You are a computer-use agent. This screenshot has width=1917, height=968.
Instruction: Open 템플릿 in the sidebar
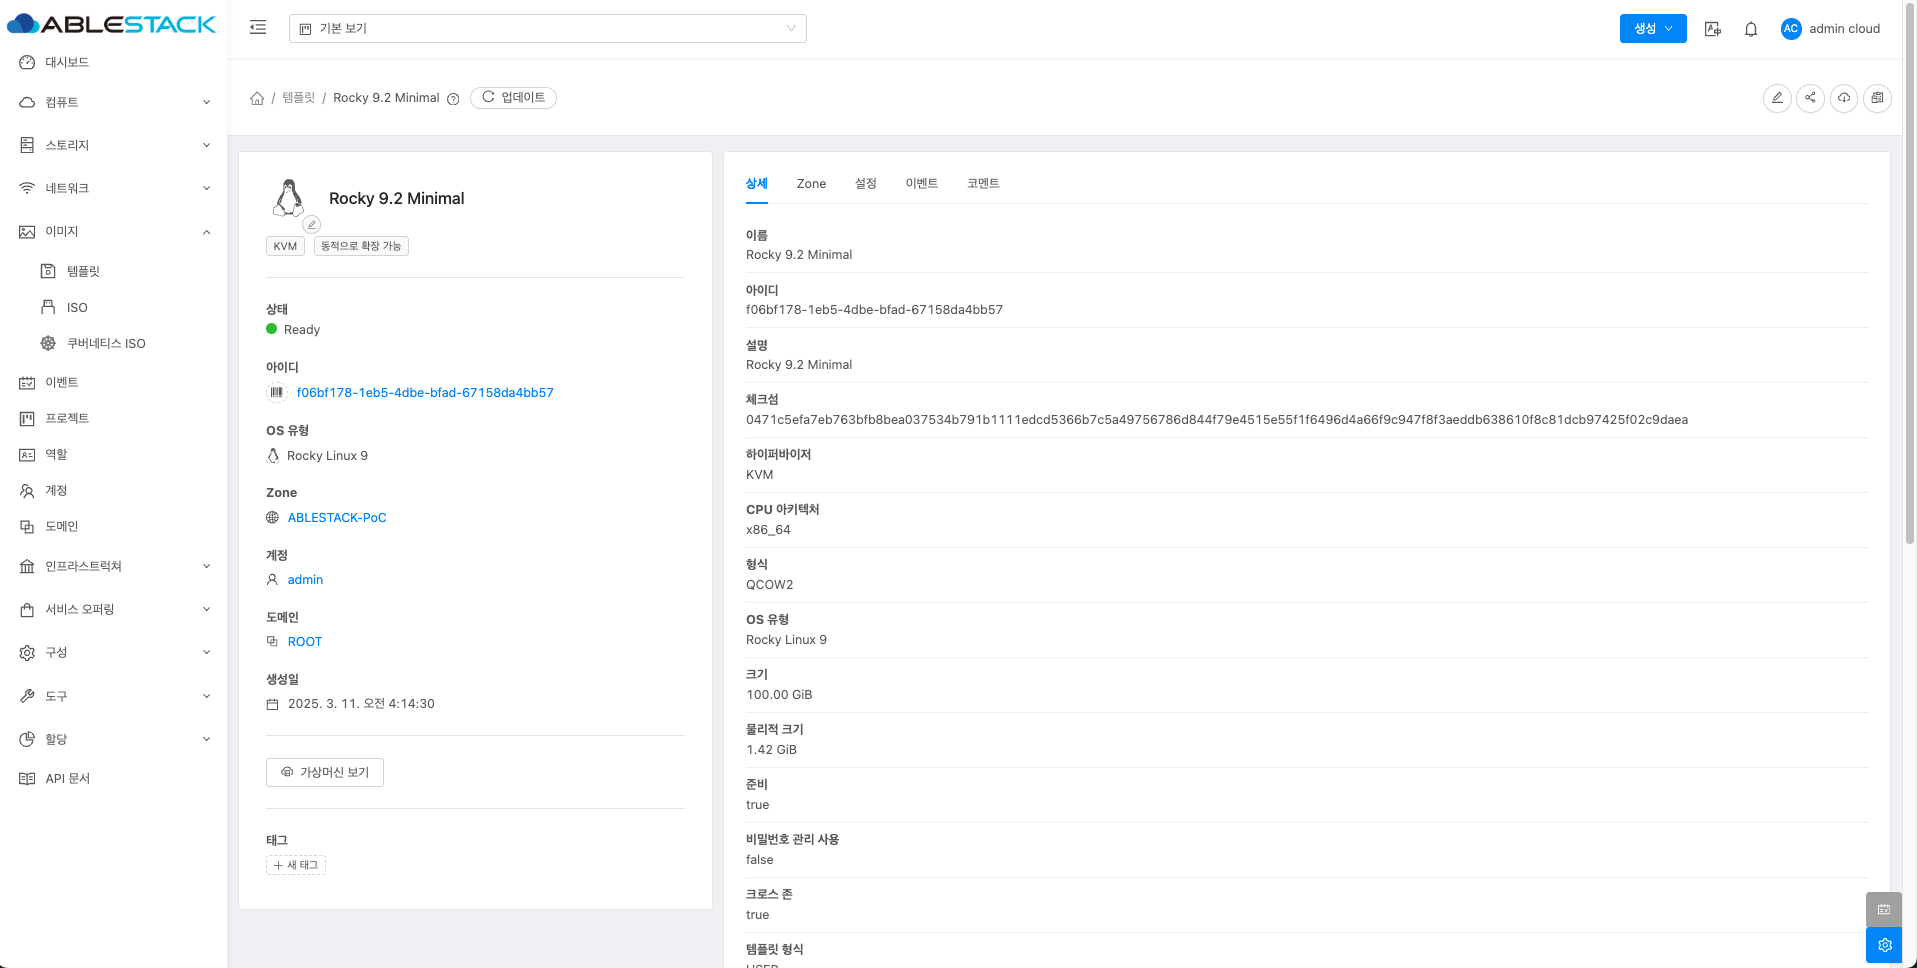click(x=83, y=271)
